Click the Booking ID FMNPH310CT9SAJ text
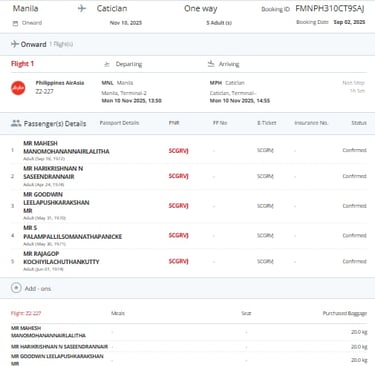375x366 pixels. tap(330, 9)
